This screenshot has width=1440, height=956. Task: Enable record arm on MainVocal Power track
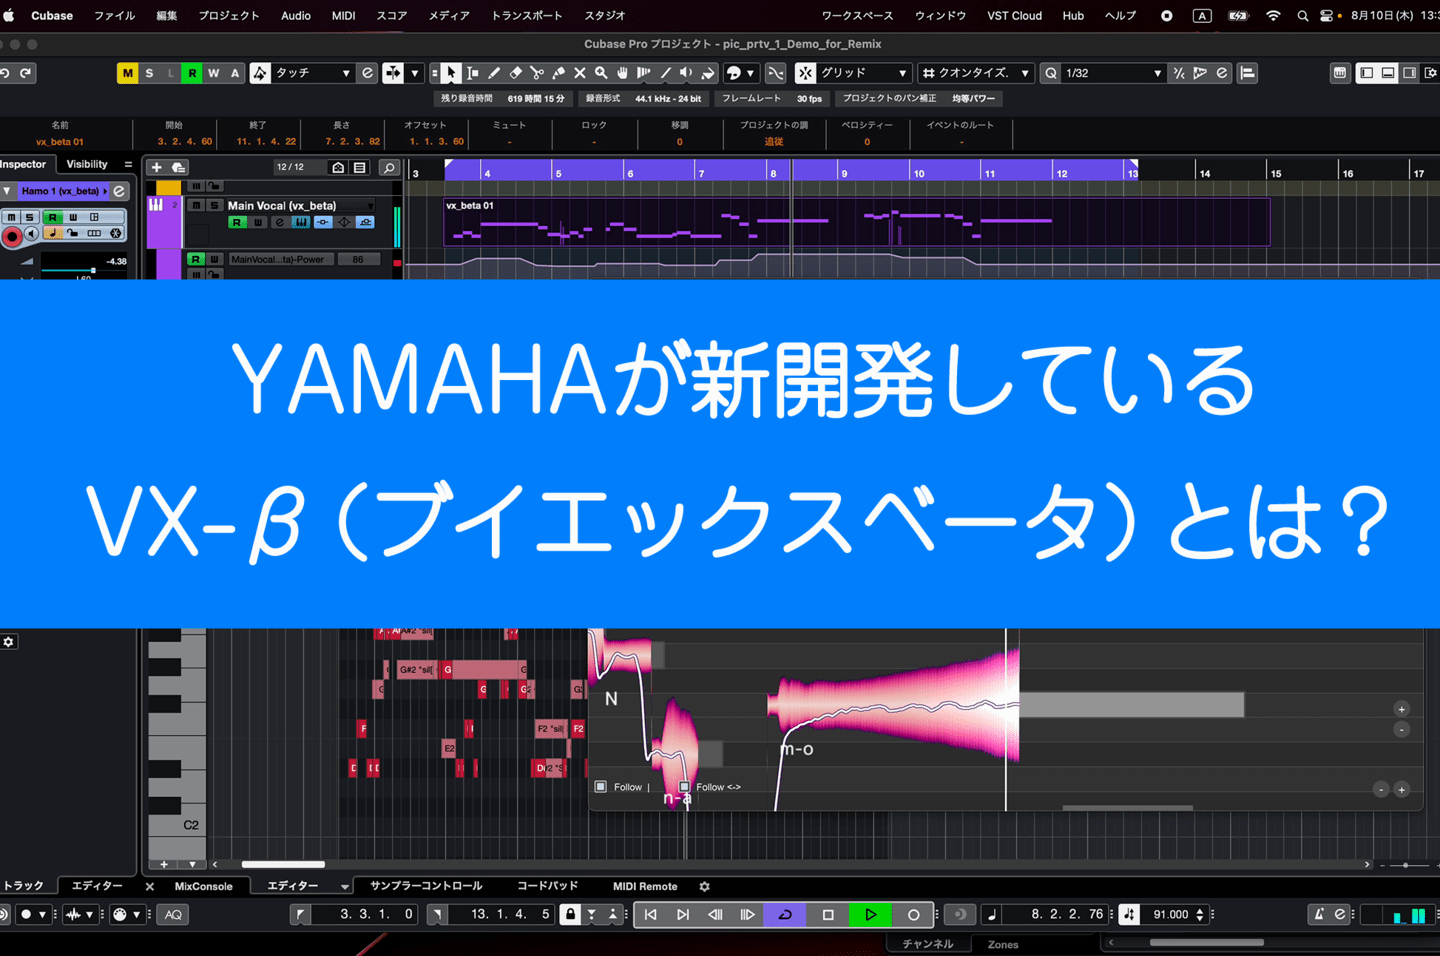196,258
